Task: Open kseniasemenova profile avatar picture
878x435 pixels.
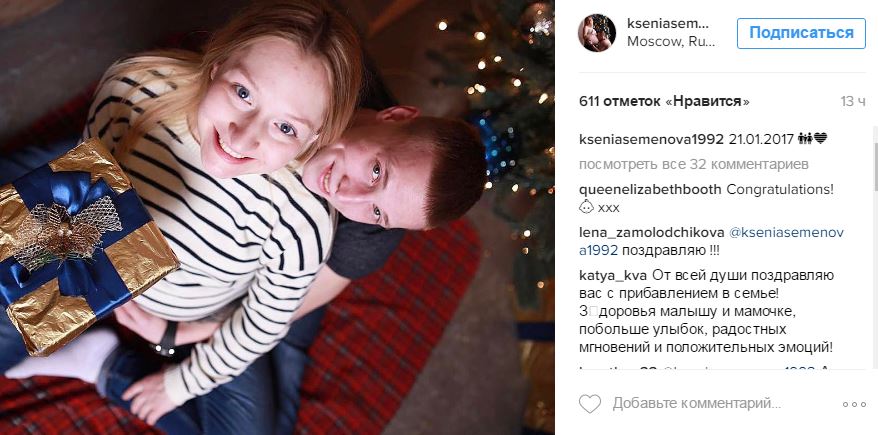Action: click(x=597, y=33)
